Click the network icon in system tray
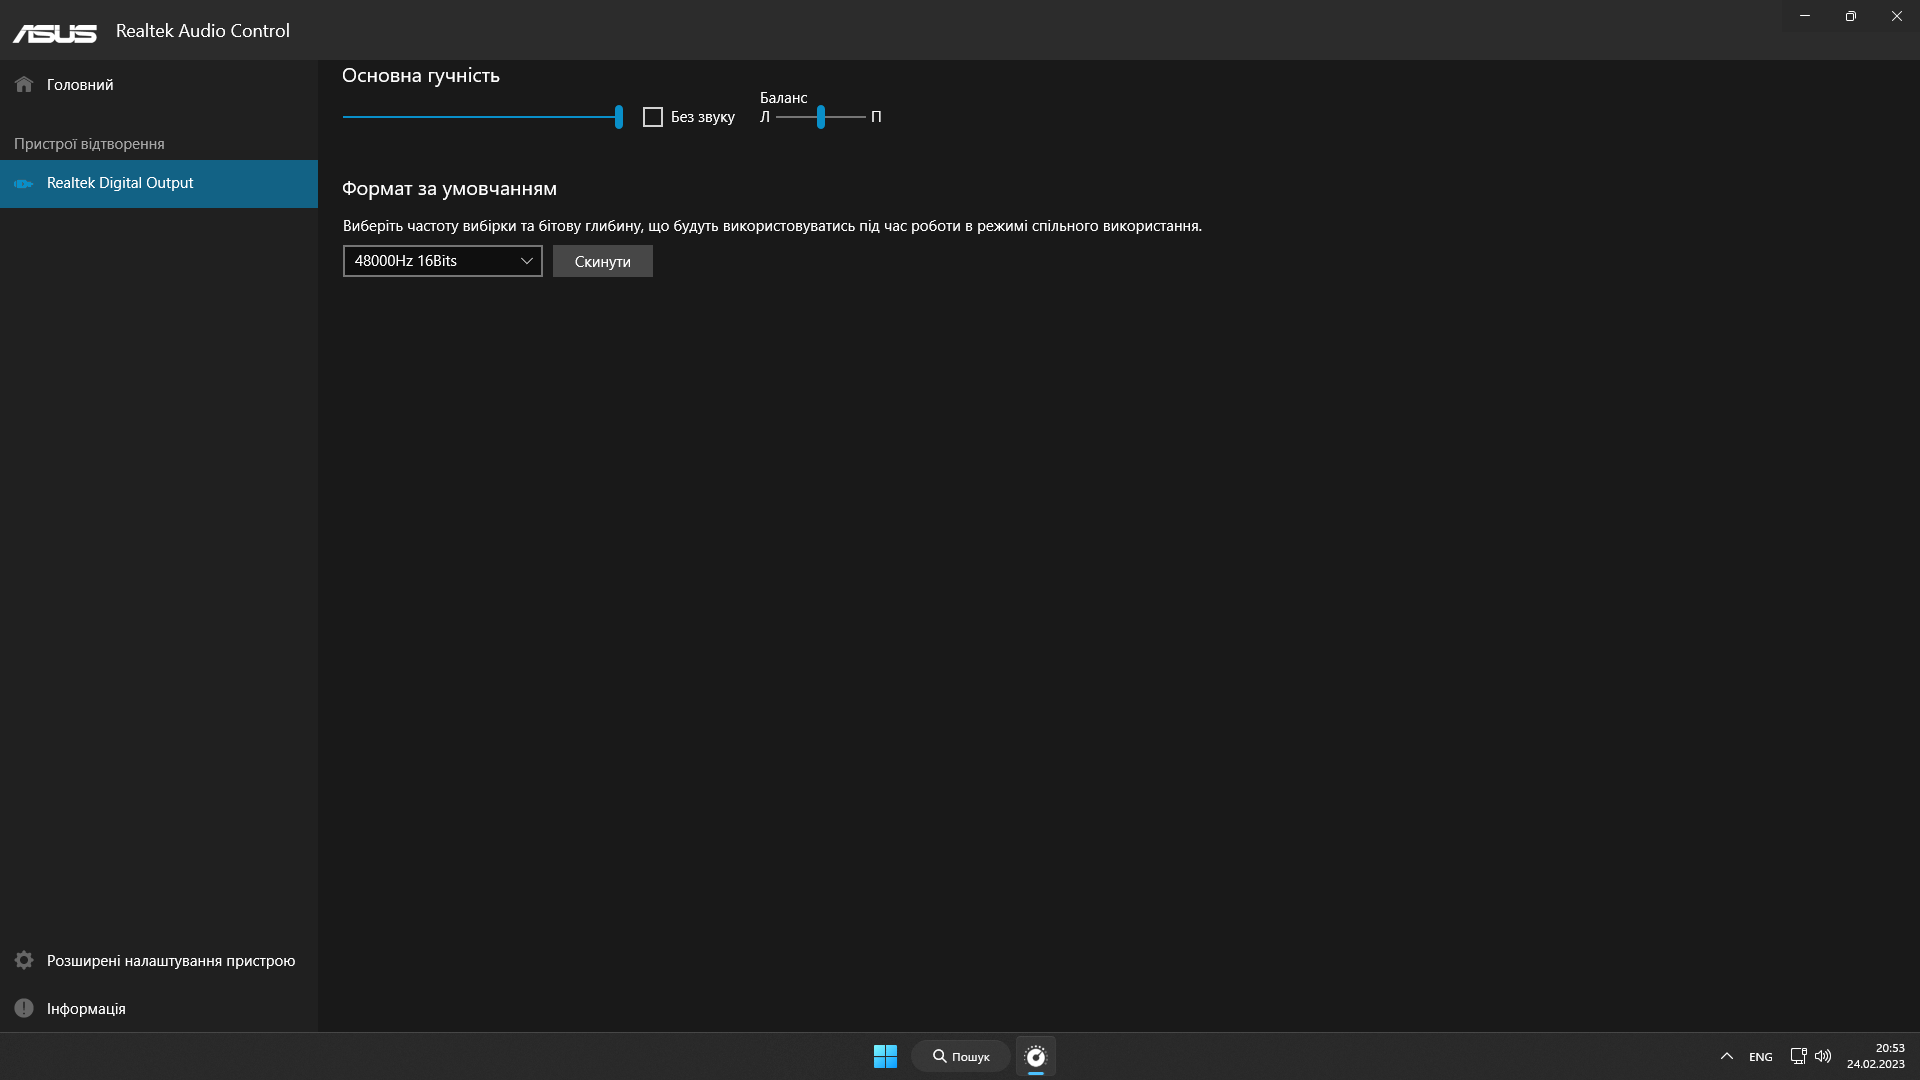 point(1798,1056)
